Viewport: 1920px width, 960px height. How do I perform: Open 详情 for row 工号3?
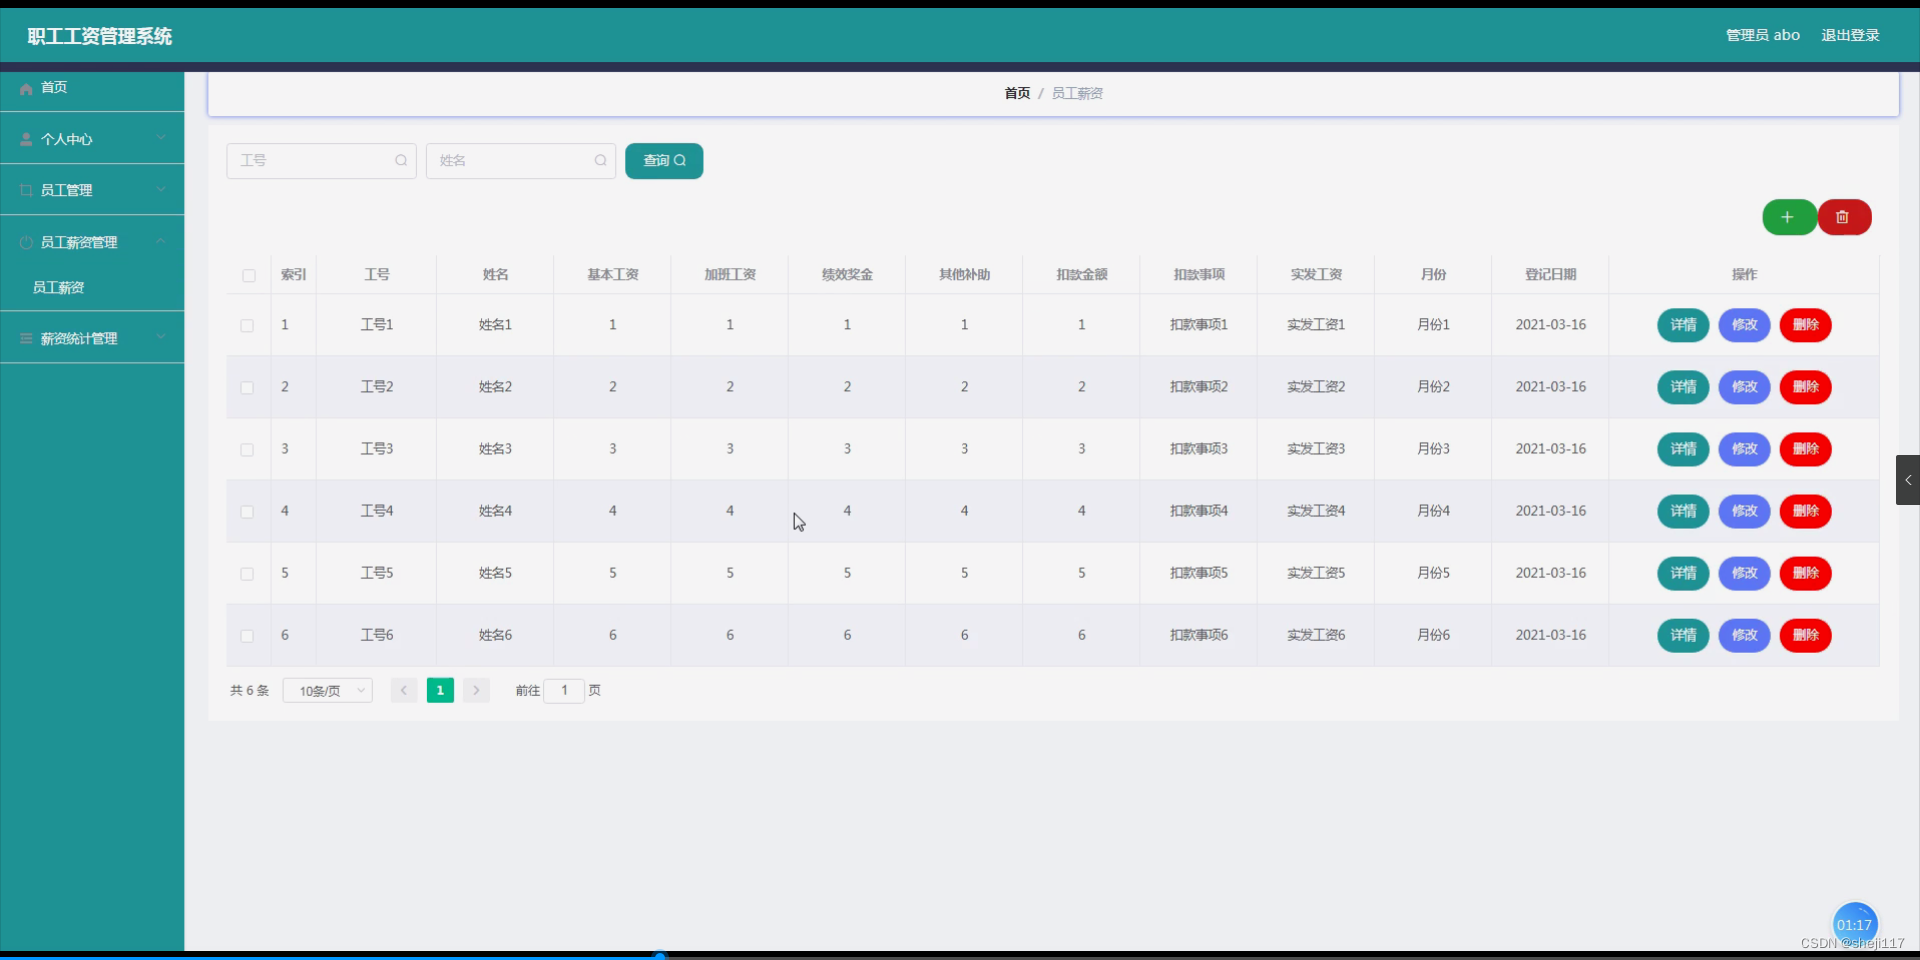[1683, 449]
